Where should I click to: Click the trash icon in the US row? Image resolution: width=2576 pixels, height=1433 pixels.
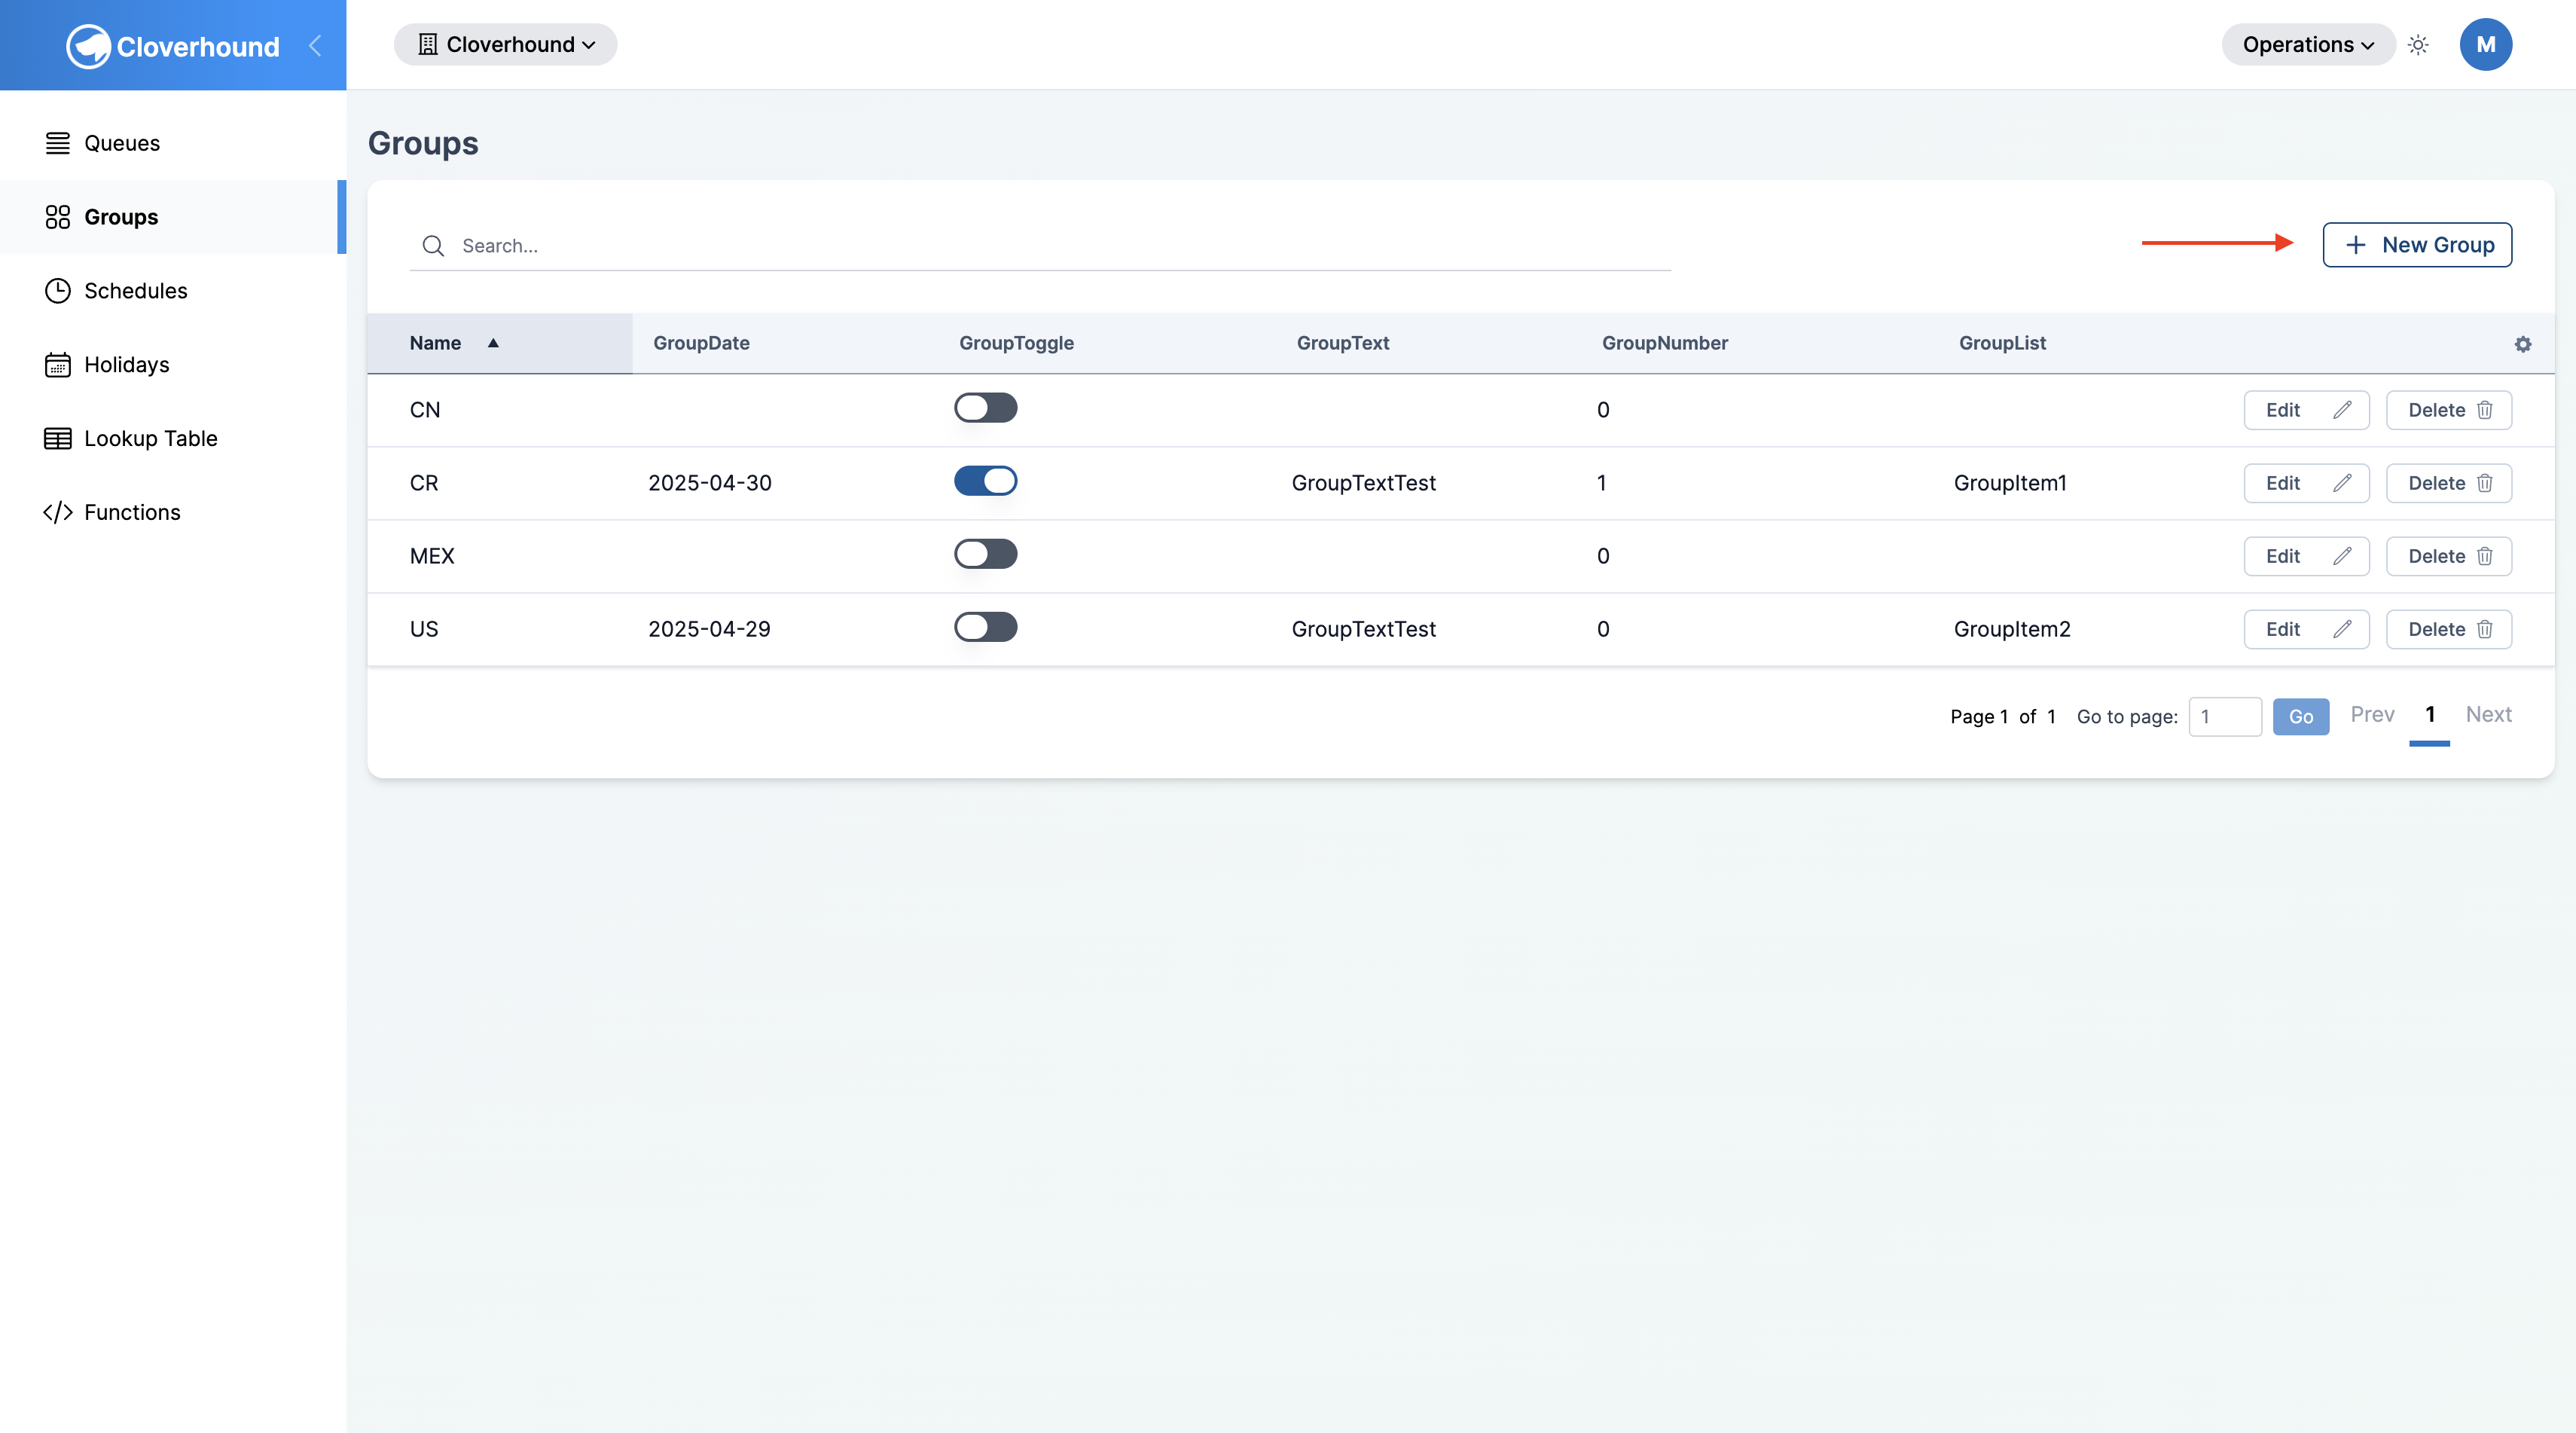[2485, 629]
